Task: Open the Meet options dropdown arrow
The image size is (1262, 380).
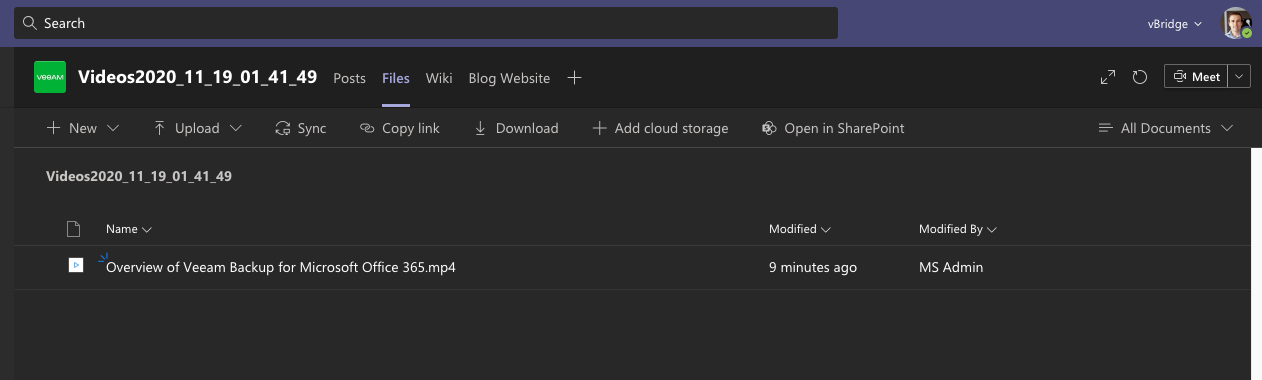Action: click(x=1239, y=77)
